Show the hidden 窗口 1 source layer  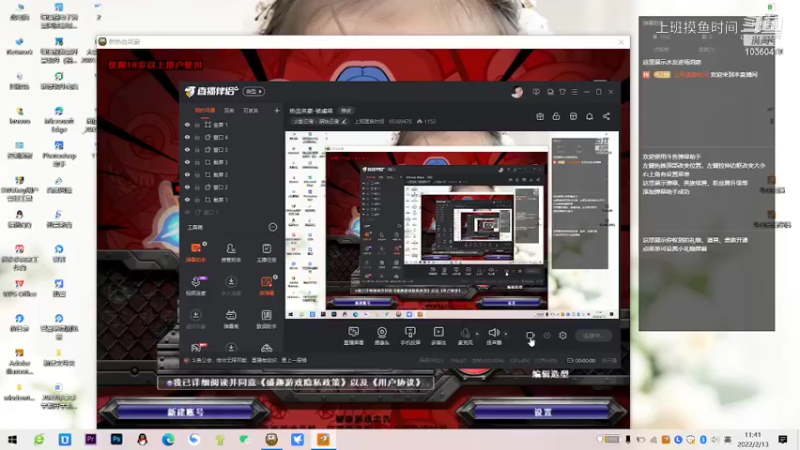click(x=187, y=212)
